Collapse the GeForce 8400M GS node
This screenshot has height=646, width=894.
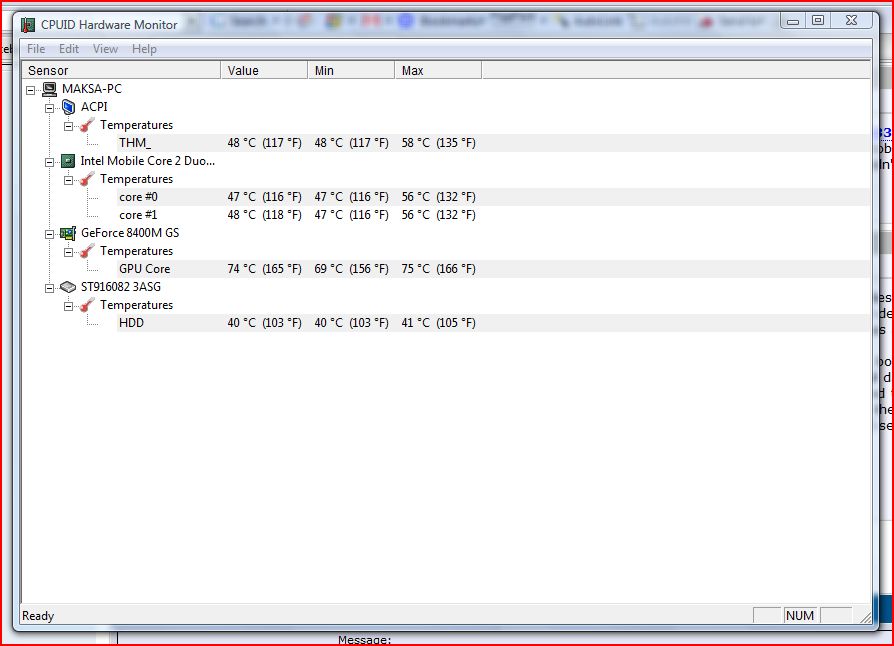(x=50, y=234)
